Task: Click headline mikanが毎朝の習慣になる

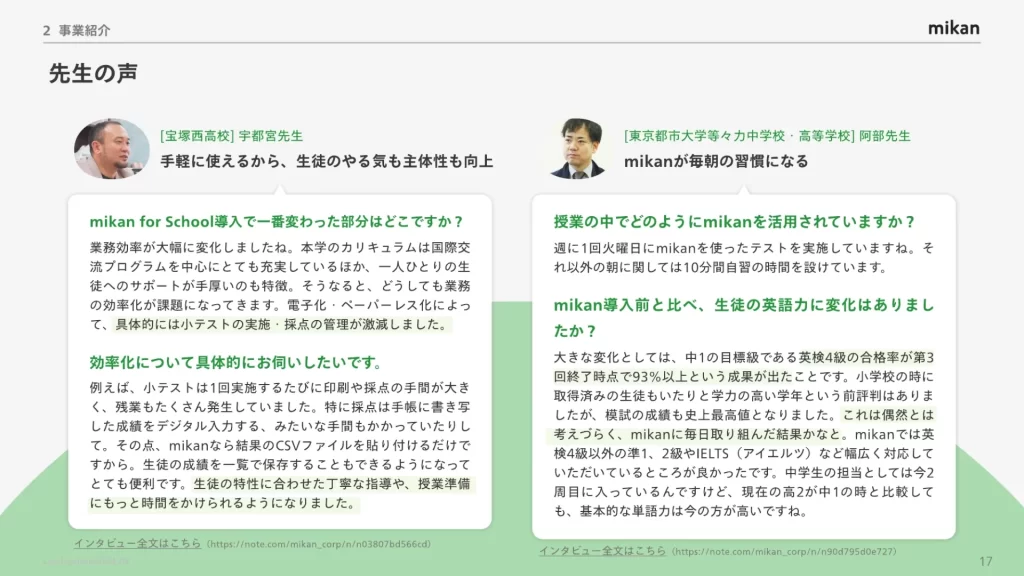Action: [x=716, y=161]
